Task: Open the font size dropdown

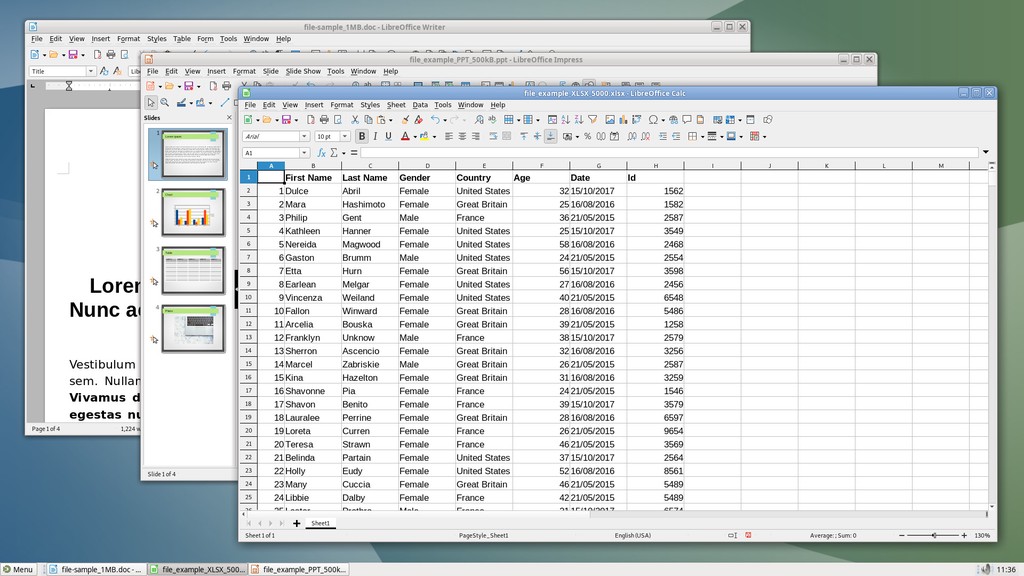Action: (346, 136)
